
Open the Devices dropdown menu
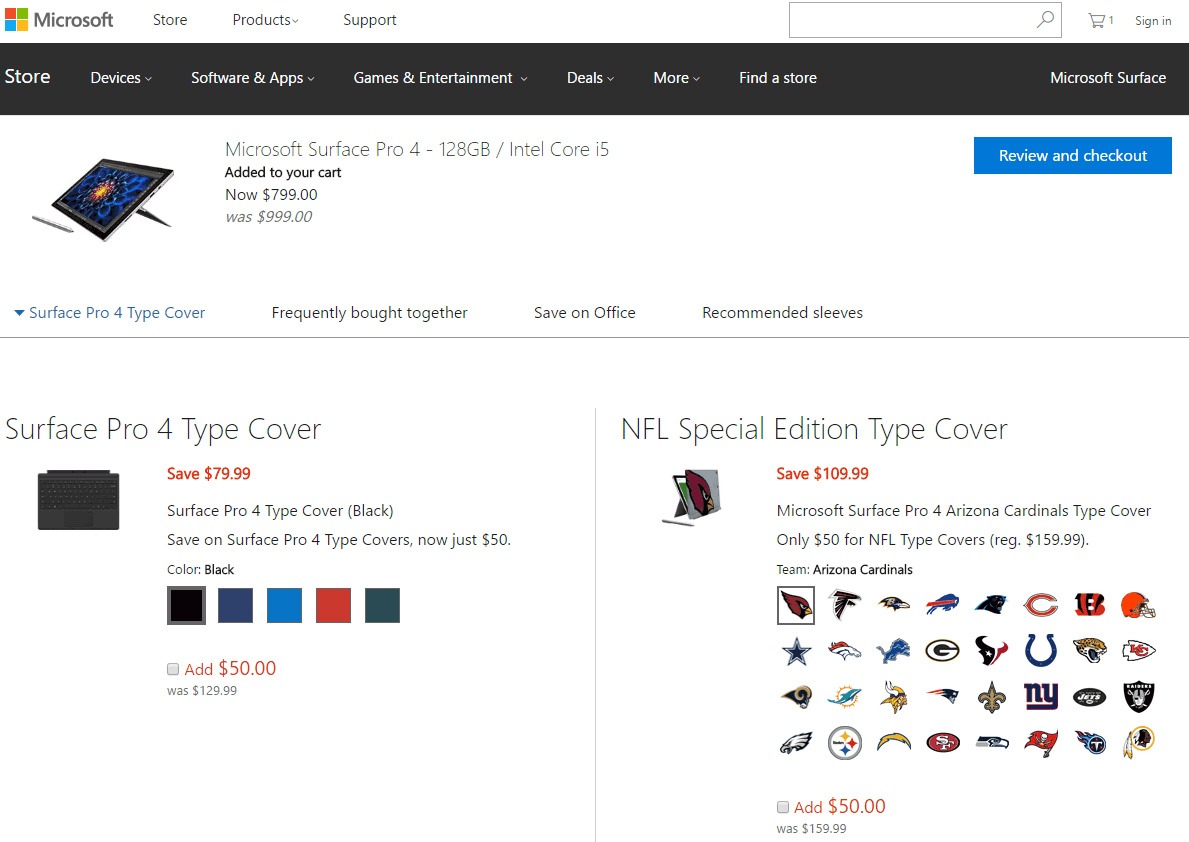(x=120, y=77)
